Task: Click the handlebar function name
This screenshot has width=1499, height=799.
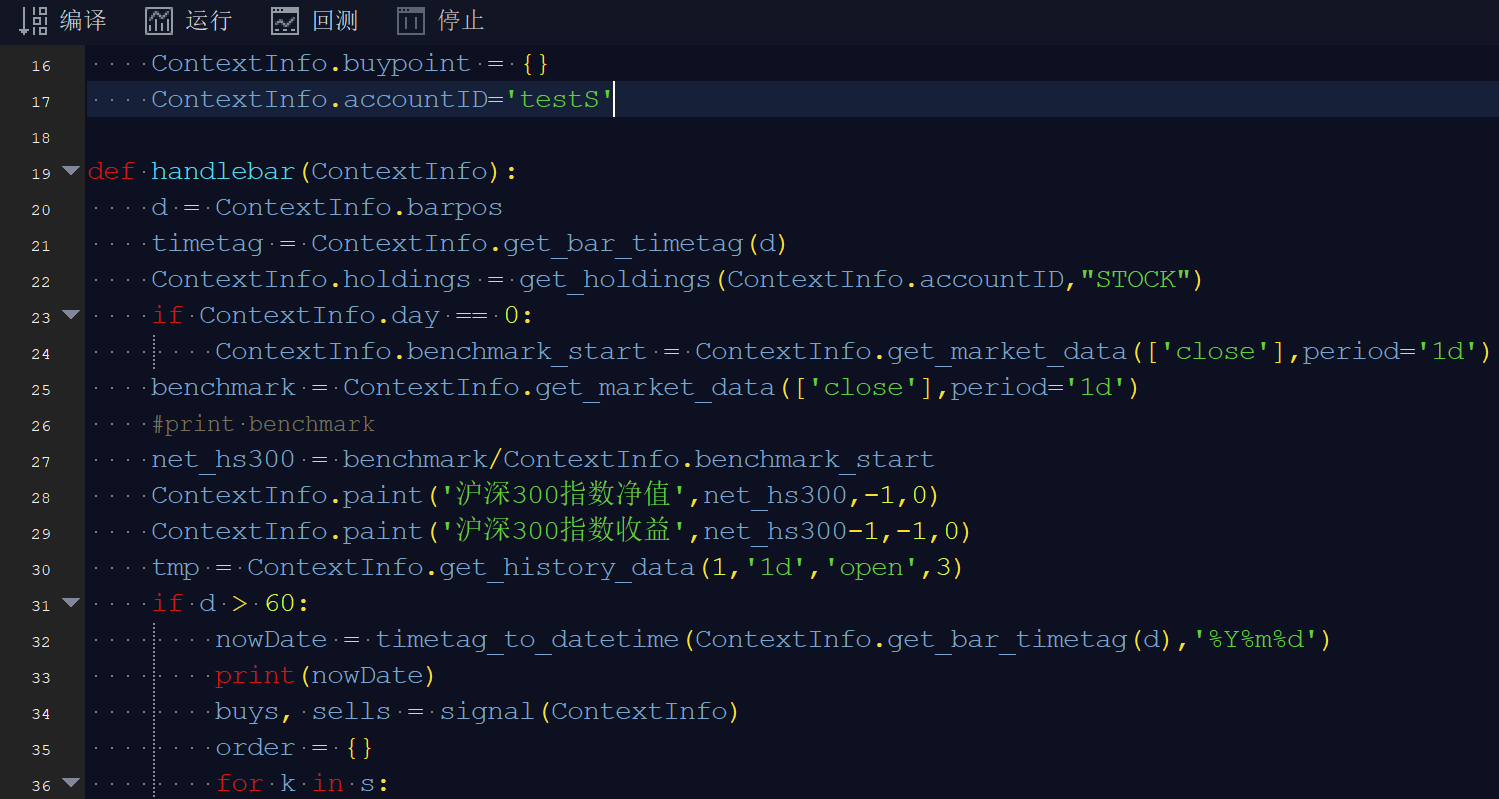Action: click(x=223, y=172)
